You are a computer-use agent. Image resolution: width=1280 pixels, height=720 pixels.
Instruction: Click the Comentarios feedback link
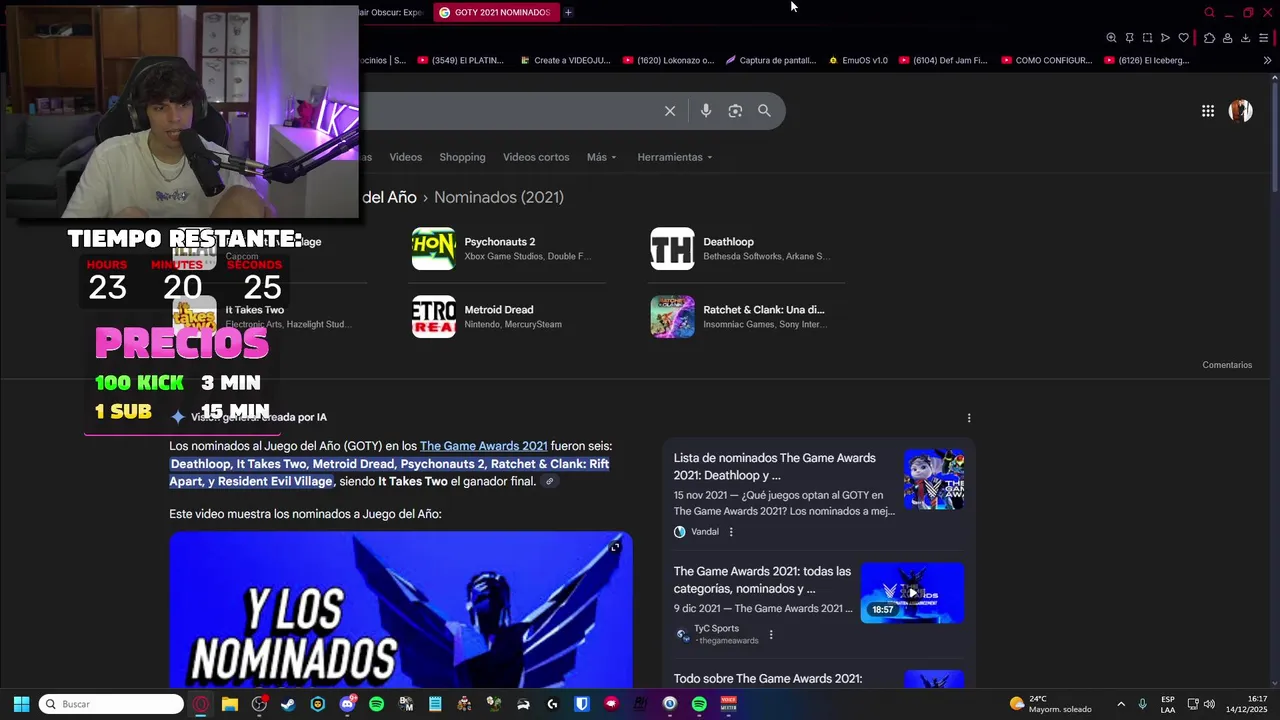click(x=1227, y=365)
